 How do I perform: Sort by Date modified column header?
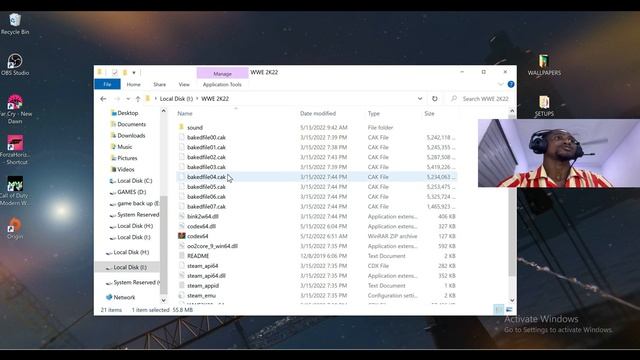click(318, 113)
